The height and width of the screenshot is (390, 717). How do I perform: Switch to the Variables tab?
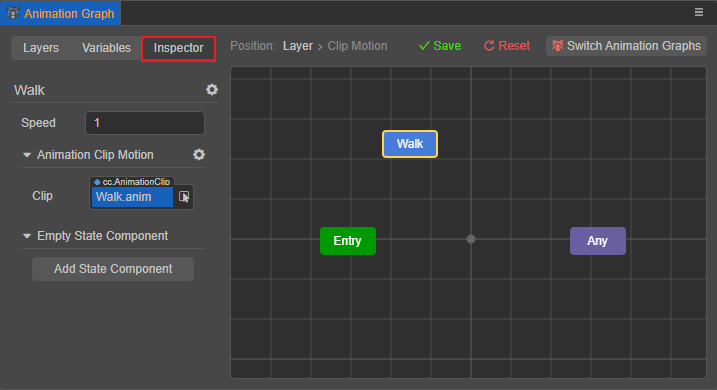point(107,48)
